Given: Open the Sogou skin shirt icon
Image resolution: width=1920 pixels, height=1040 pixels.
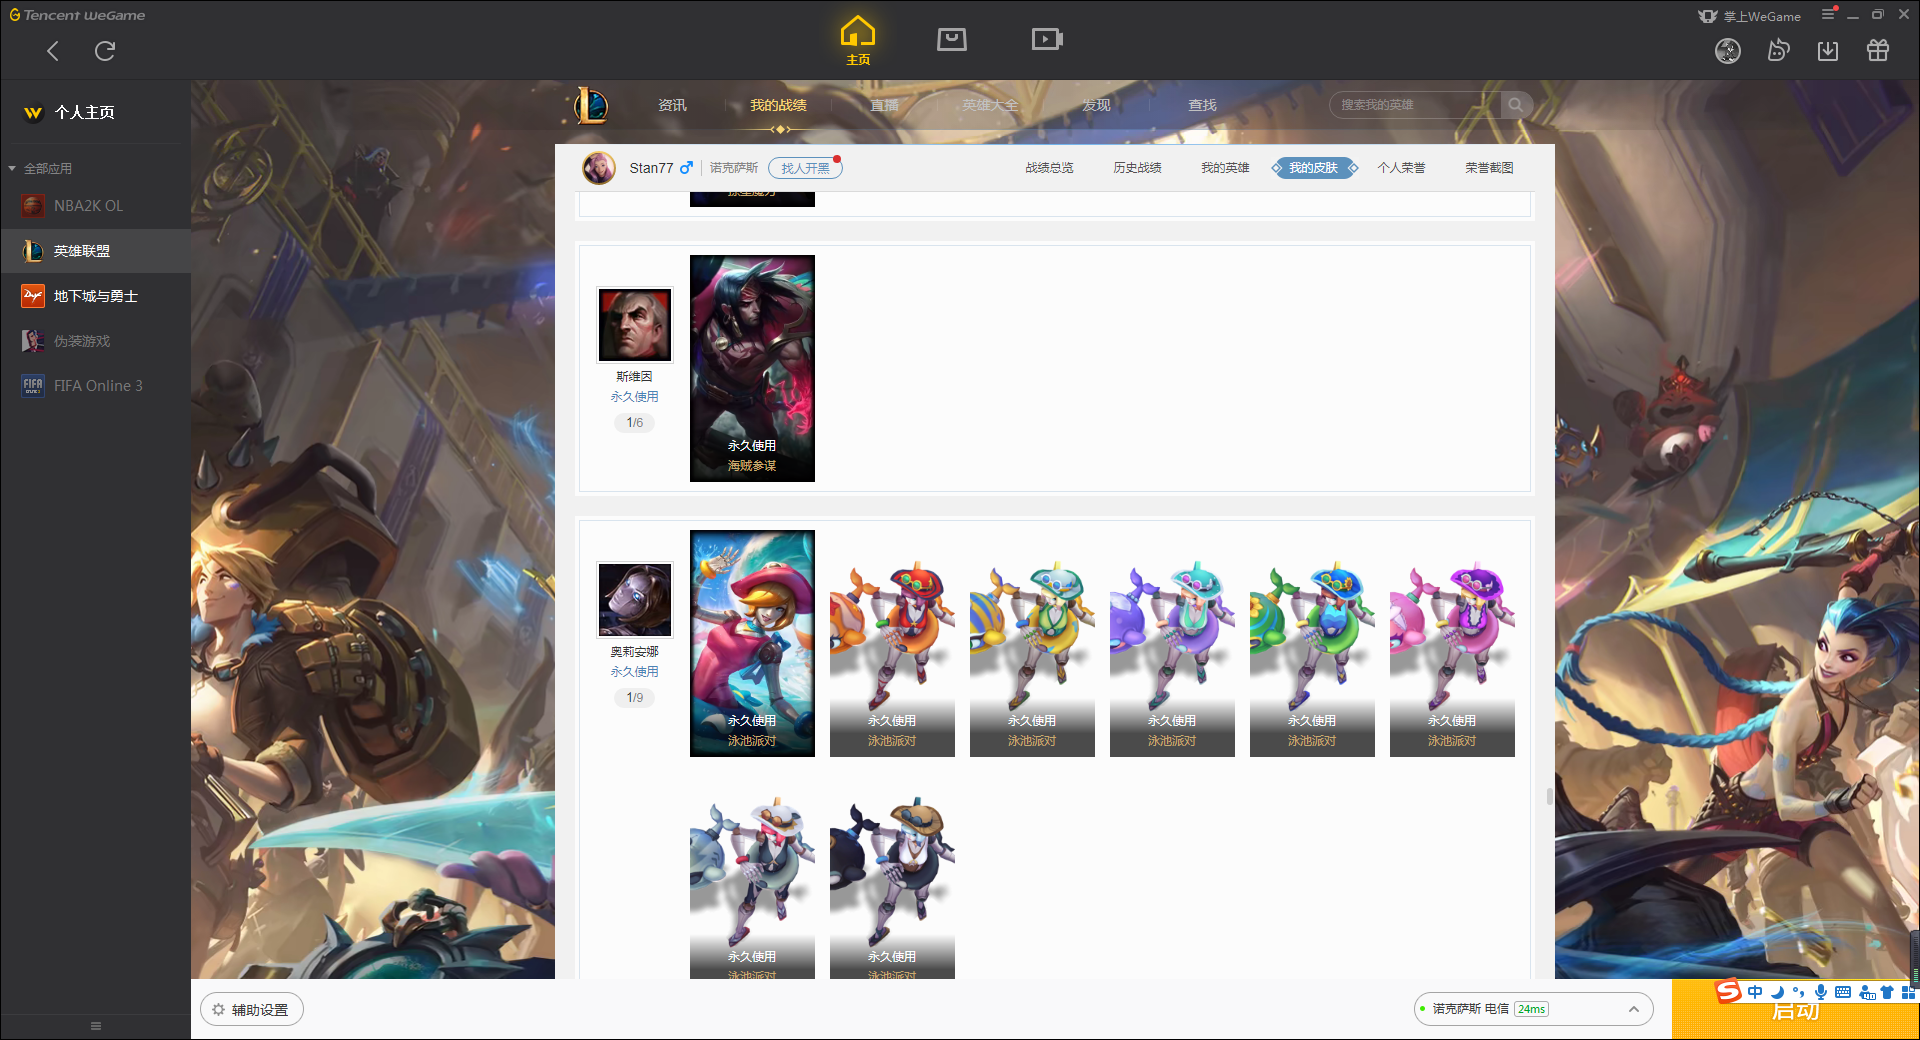Looking at the screenshot, I should [x=1887, y=992].
